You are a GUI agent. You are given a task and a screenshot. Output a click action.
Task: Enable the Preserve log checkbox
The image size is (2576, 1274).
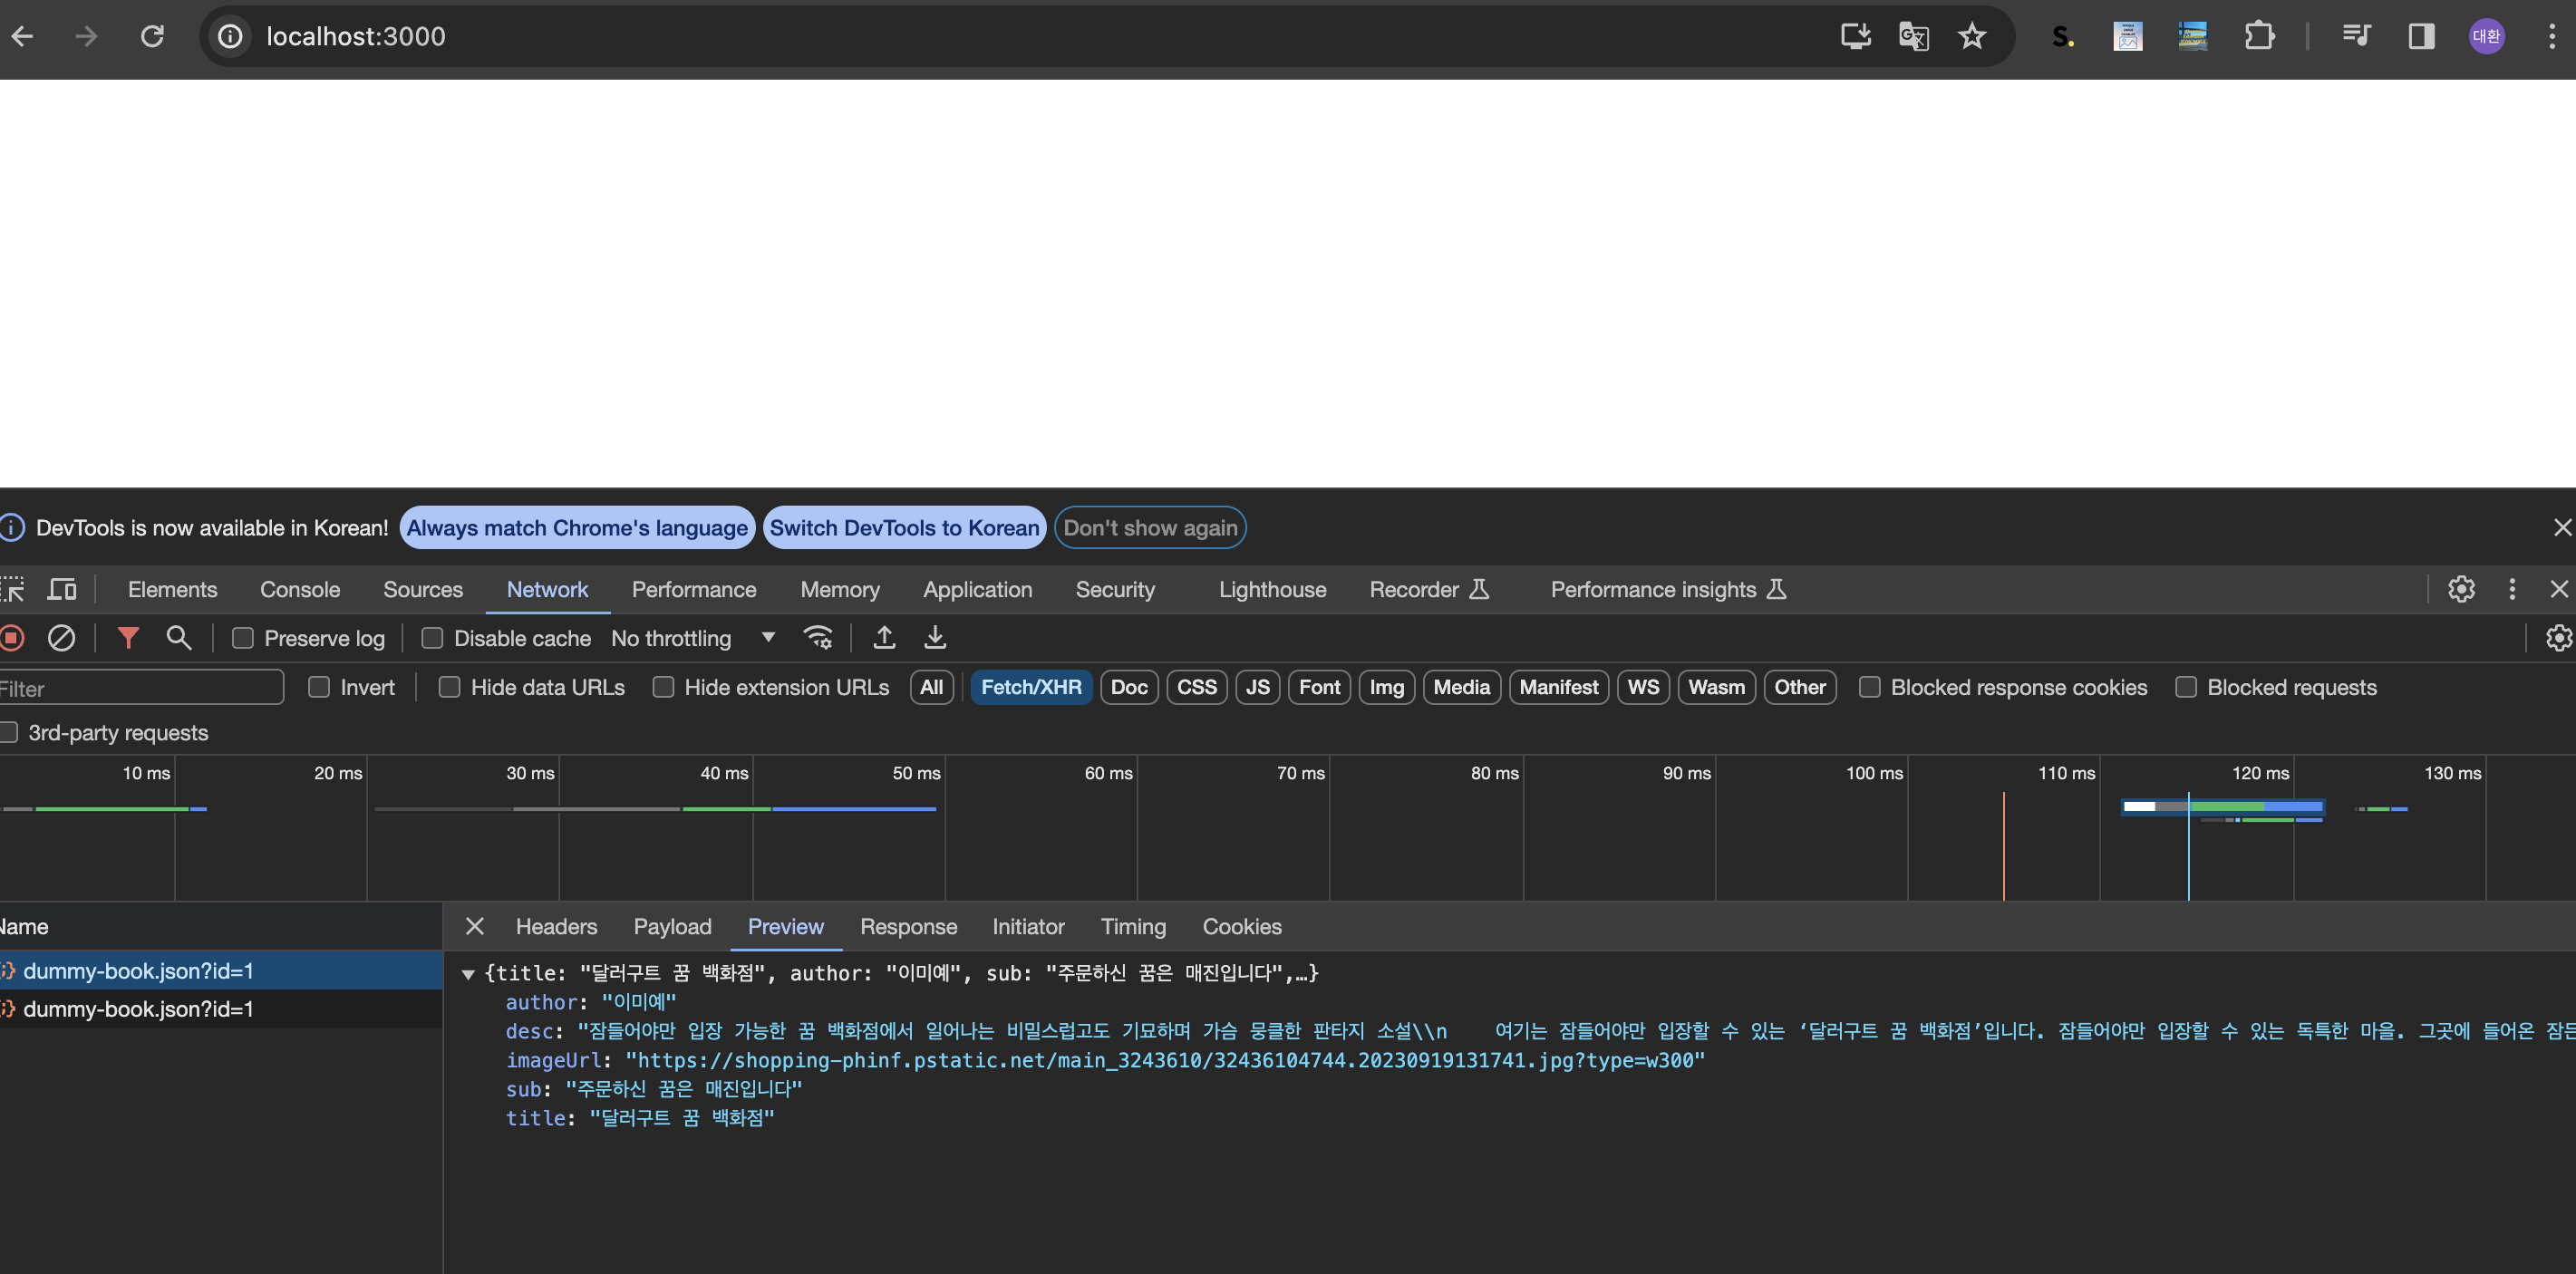(x=243, y=638)
